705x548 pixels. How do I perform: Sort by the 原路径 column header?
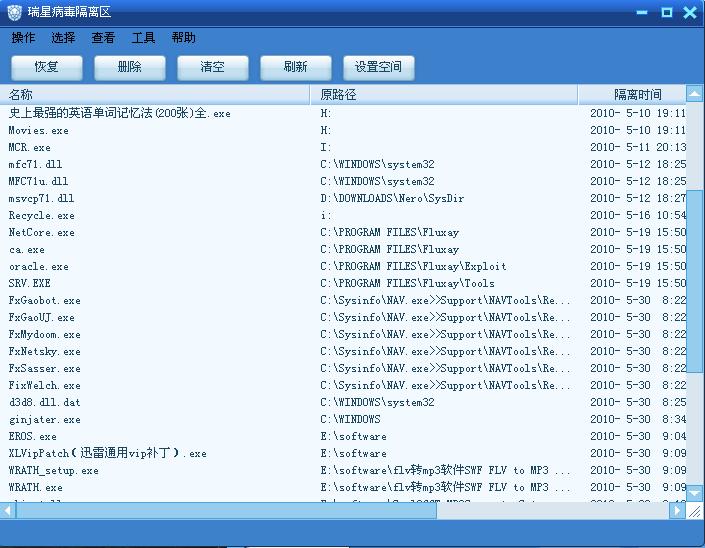(x=444, y=94)
